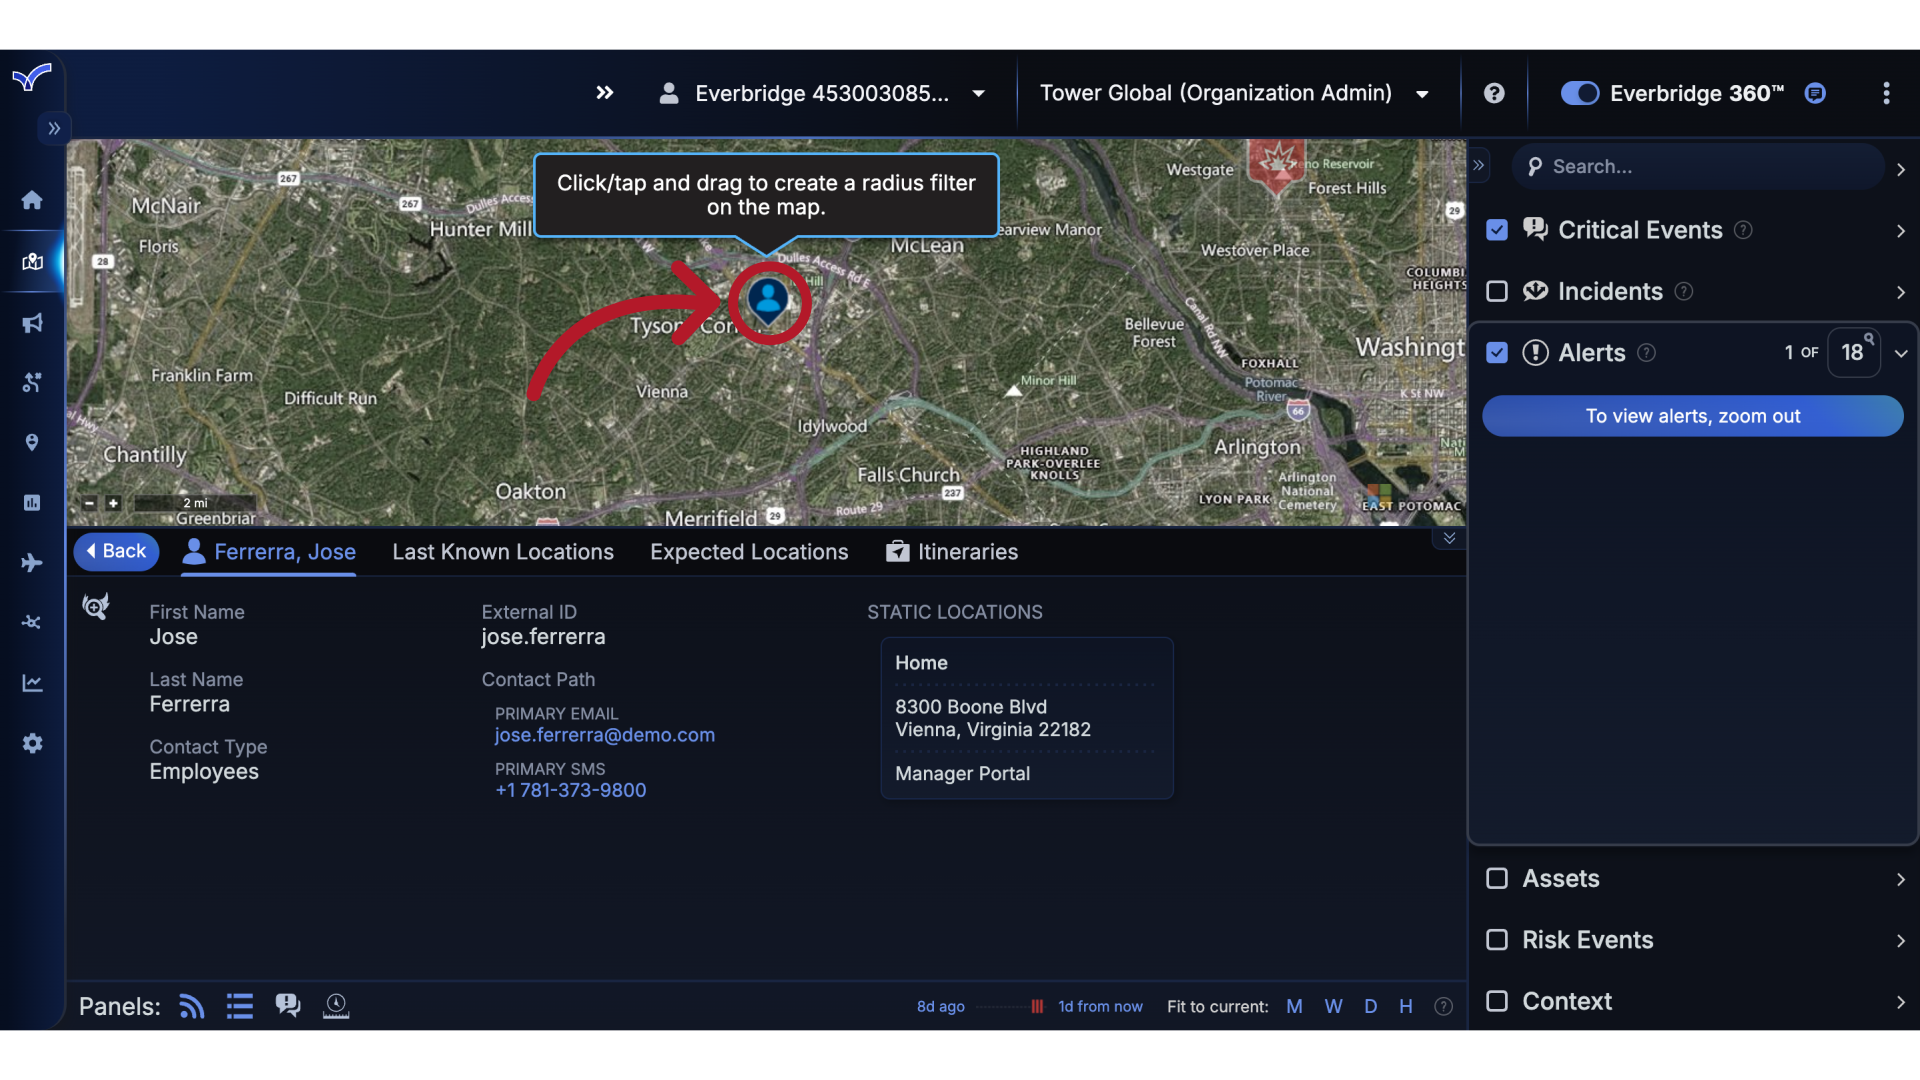Screen dimensions: 1920x1080
Task: Uncheck the Critical Events layer
Action: (x=1497, y=229)
